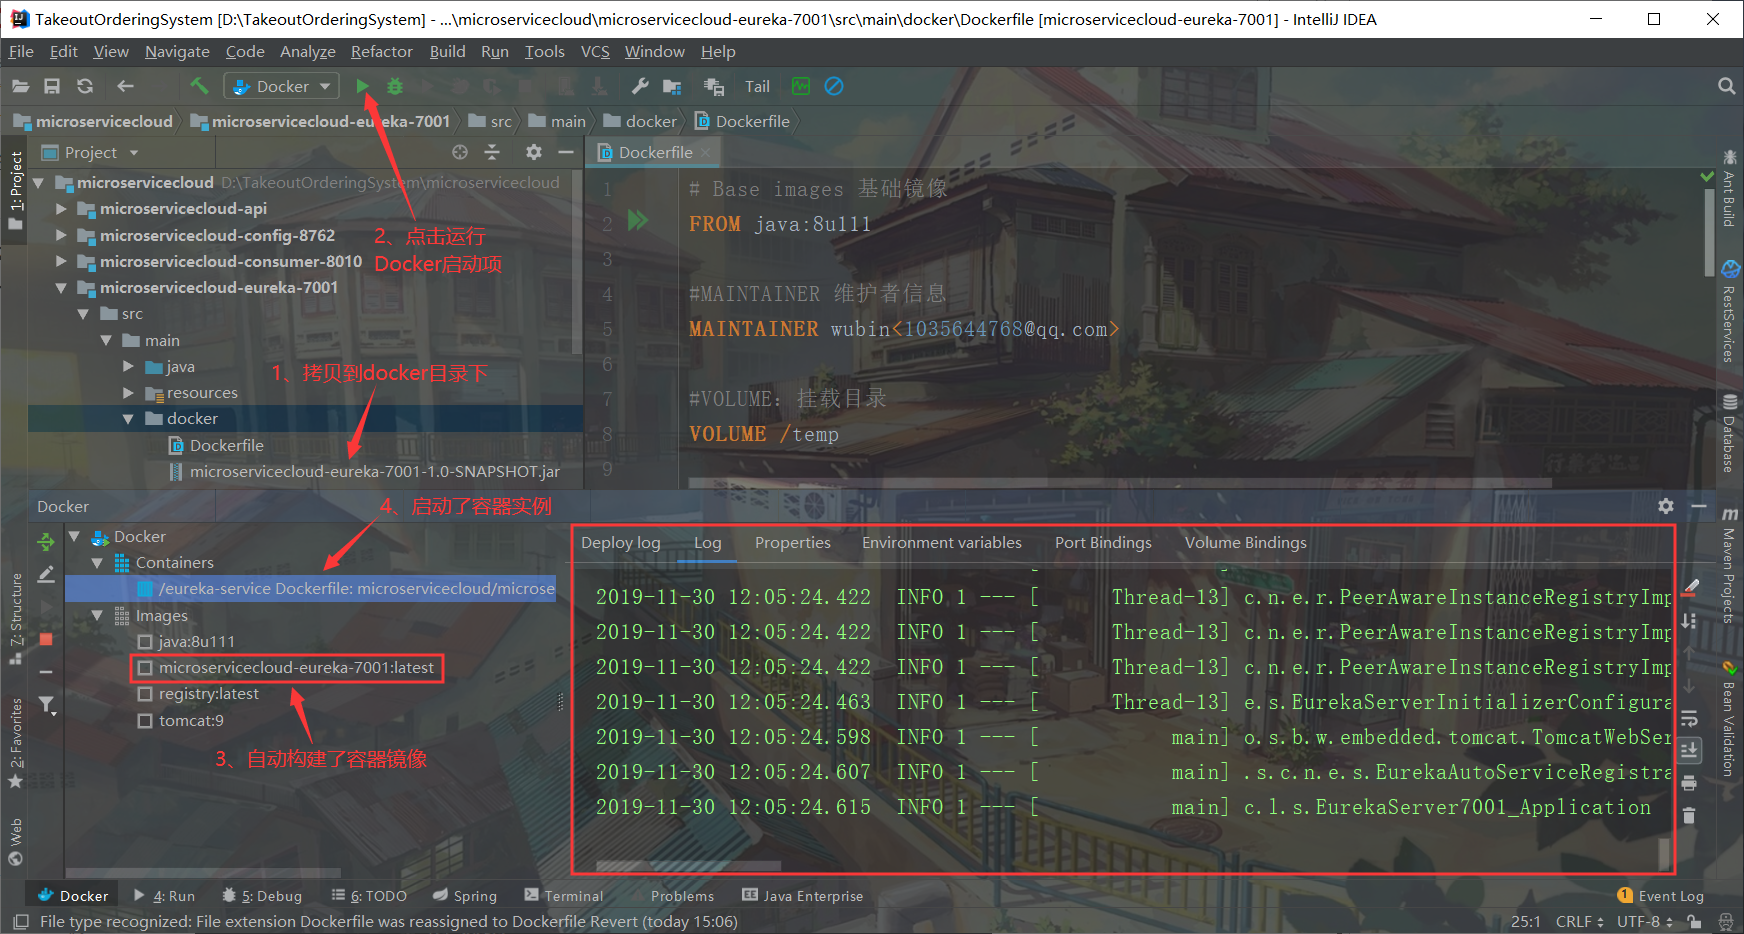1744x934 pixels.
Task: Switch to the Deploy log tab
Action: pyautogui.click(x=620, y=542)
